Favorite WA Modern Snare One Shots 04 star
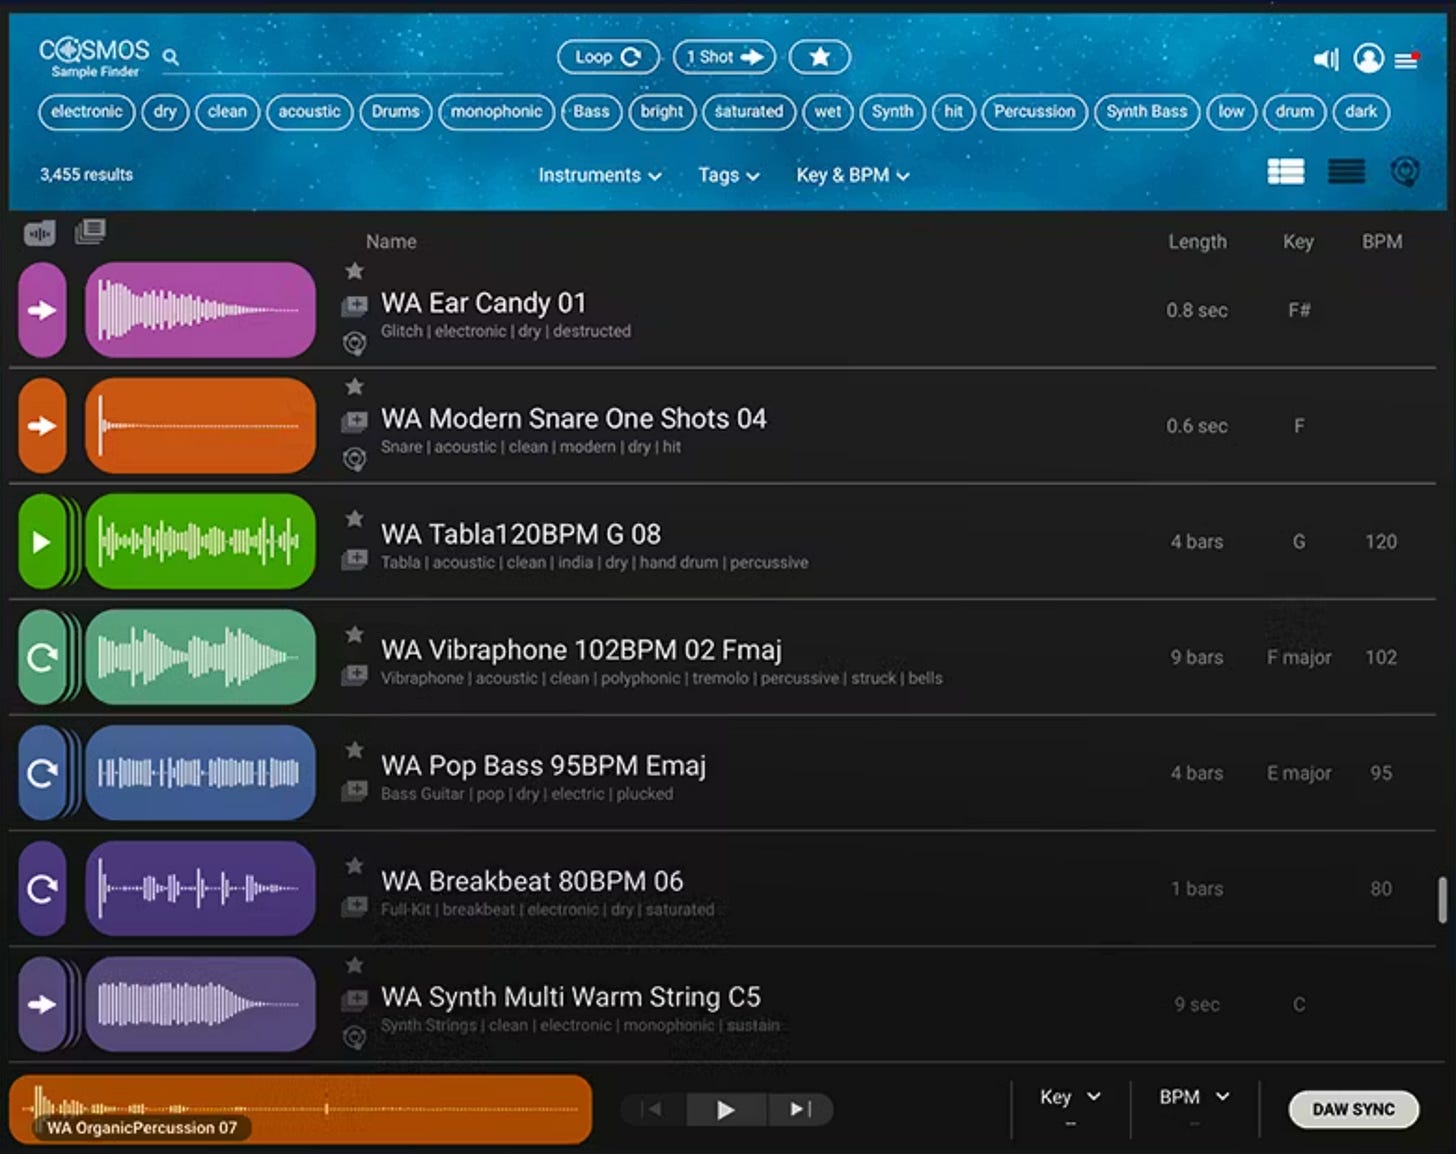This screenshot has height=1154, width=1456. point(355,387)
